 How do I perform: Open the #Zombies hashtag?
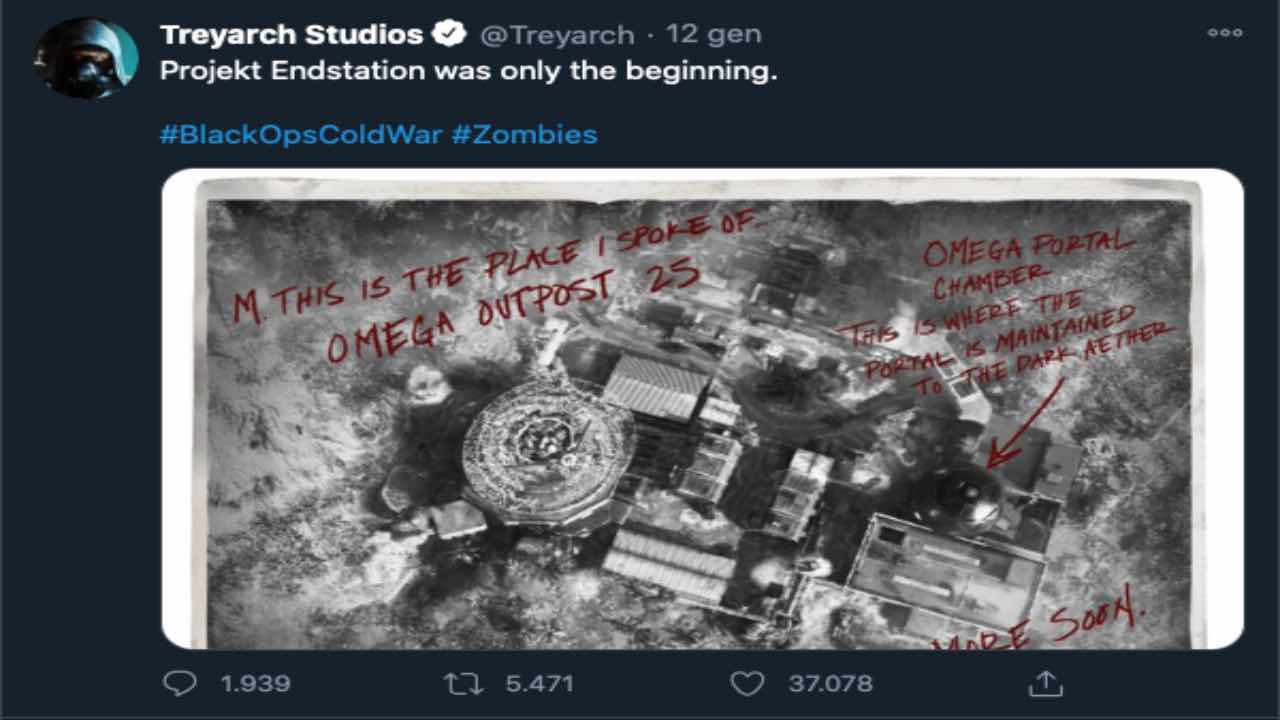pos(524,134)
